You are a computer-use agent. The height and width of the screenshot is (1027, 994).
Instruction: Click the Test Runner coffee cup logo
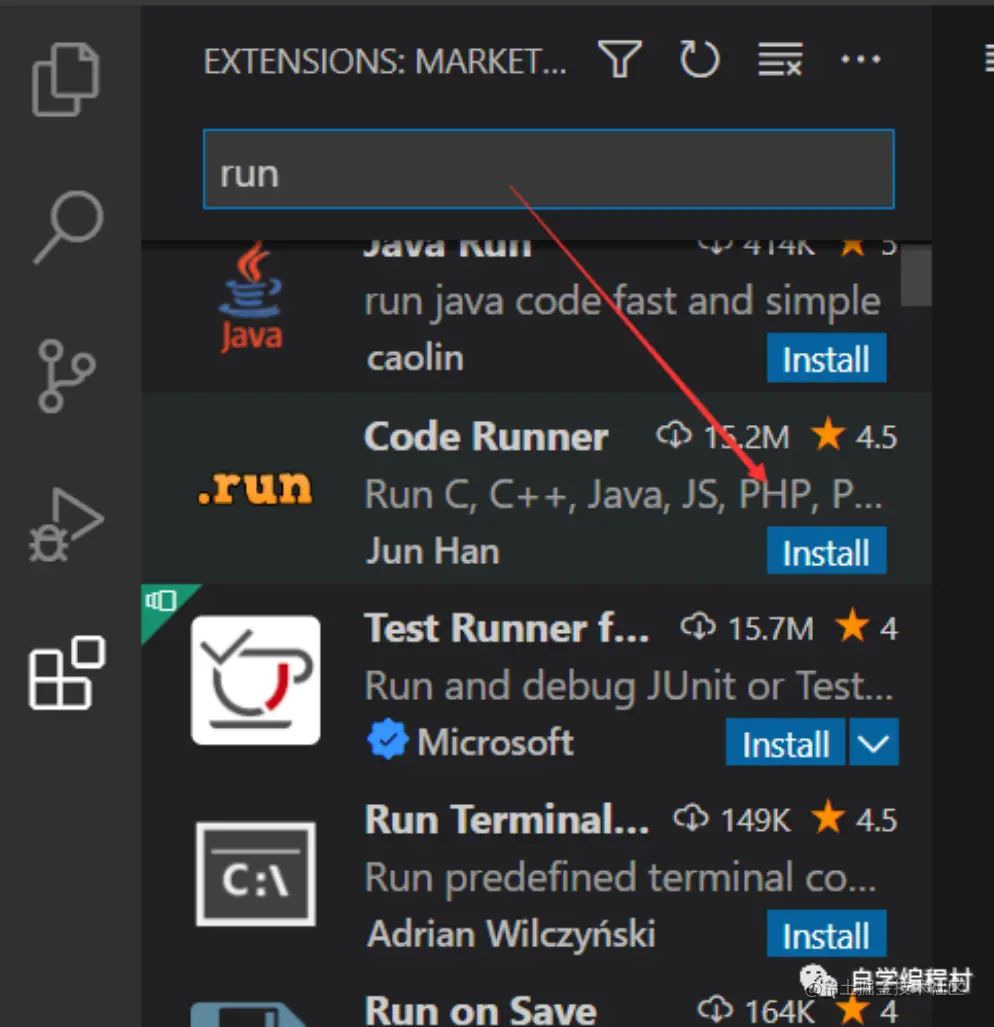tap(255, 680)
